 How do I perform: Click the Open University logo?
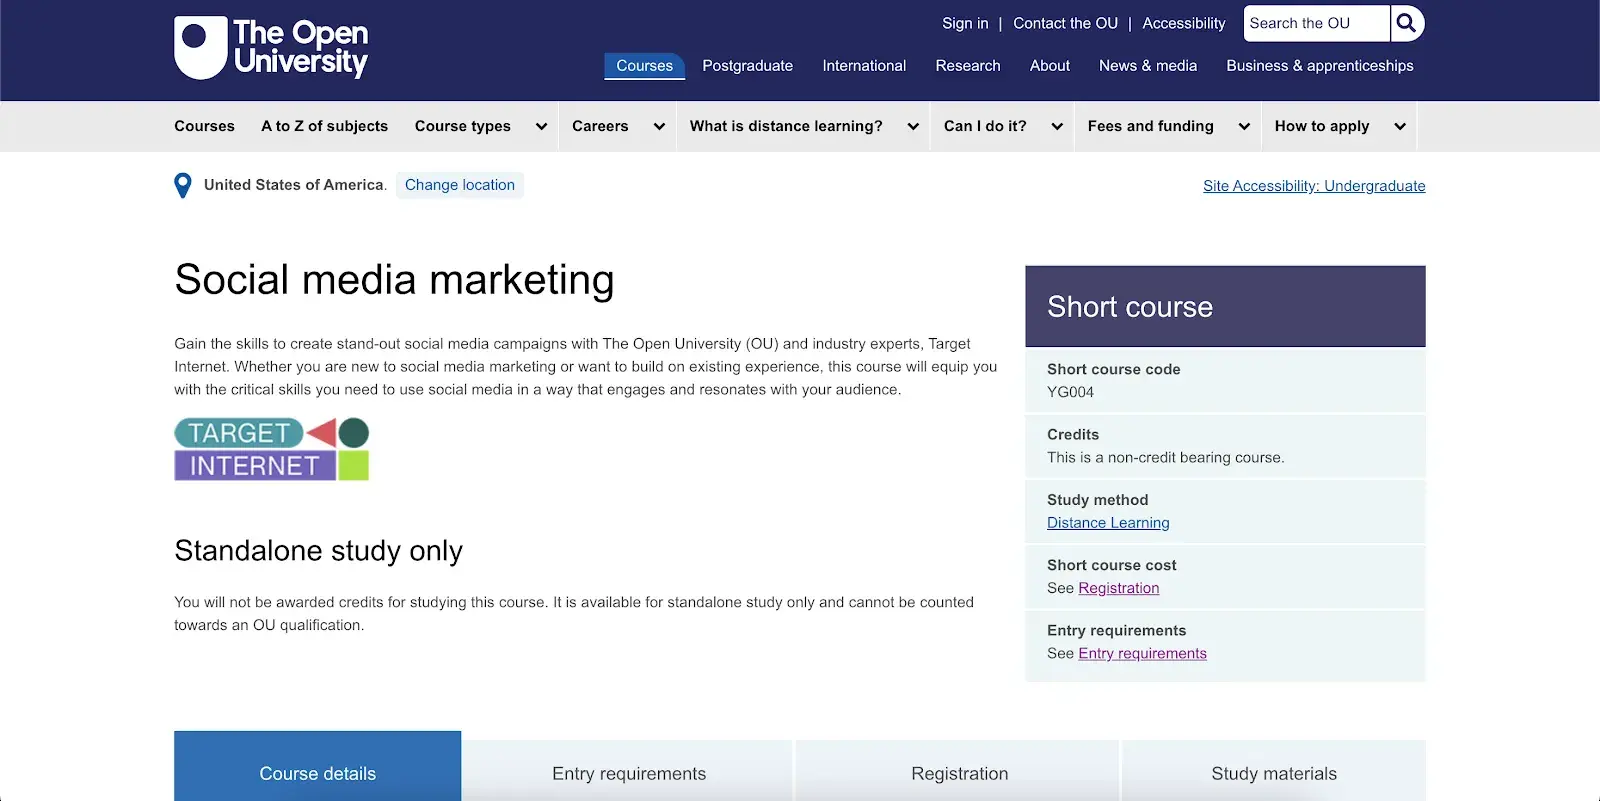tap(271, 47)
